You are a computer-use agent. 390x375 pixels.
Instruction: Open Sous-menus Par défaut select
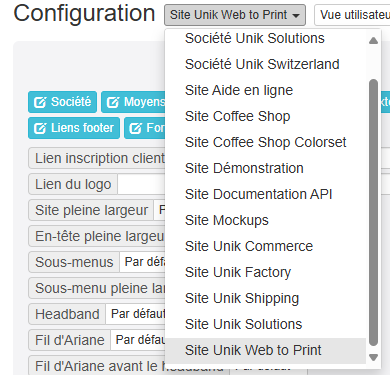click(143, 262)
